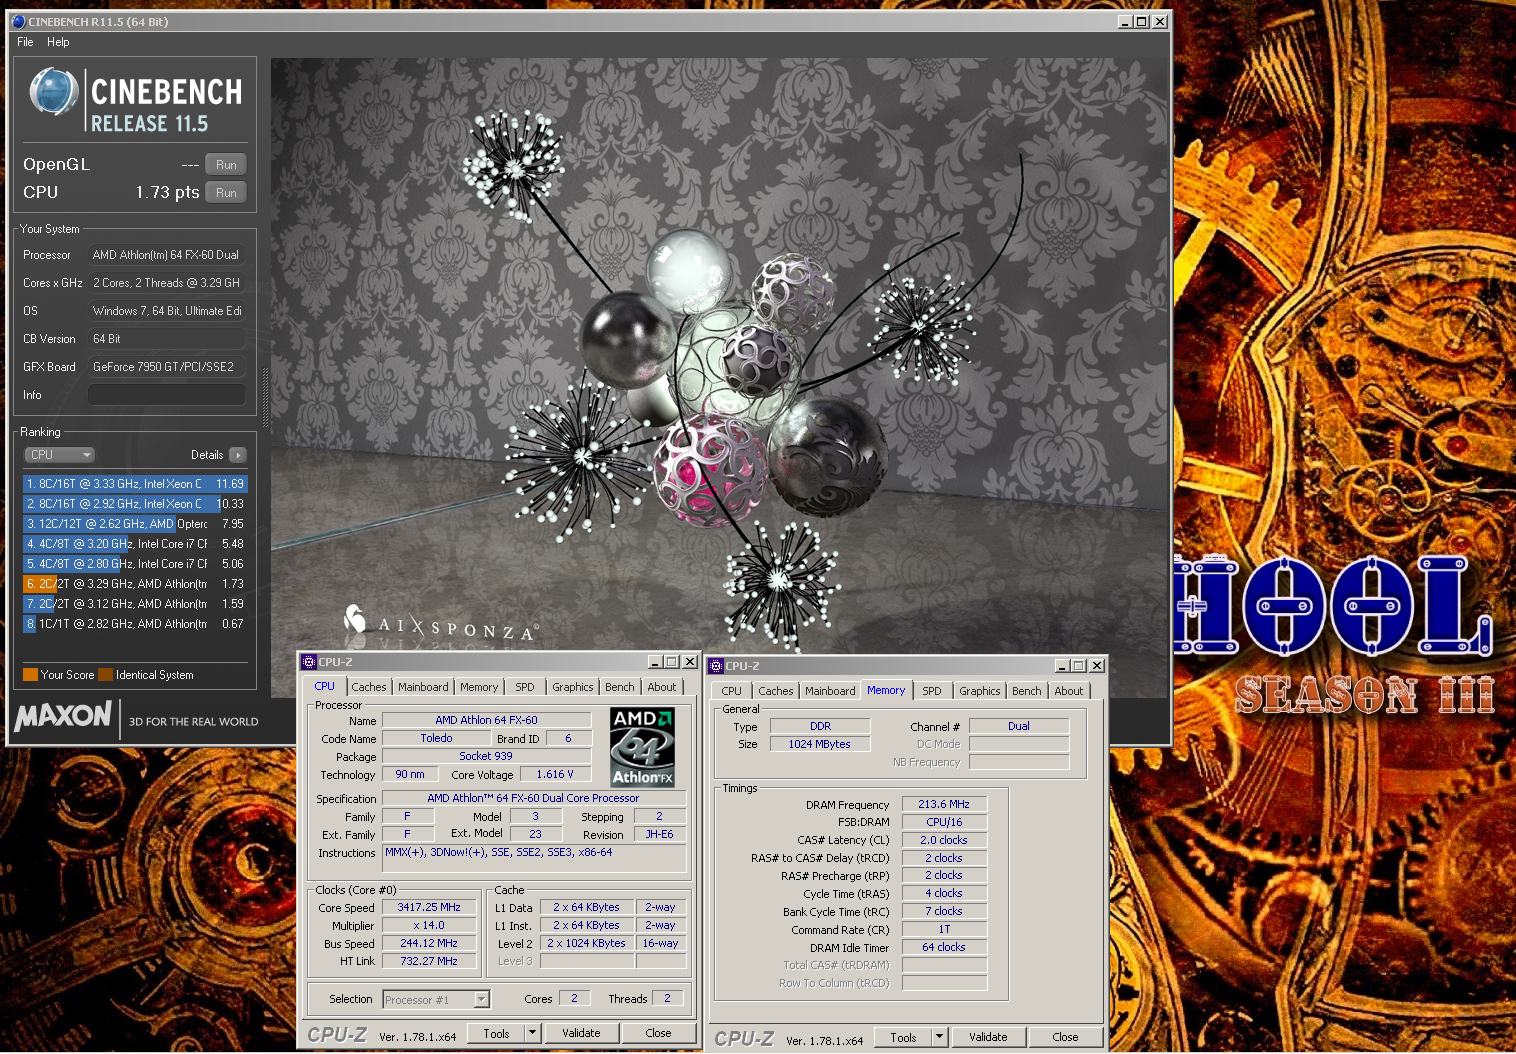Click the Code Name value Toledo
Viewport: 1516px width, 1054px height.
tap(436, 738)
